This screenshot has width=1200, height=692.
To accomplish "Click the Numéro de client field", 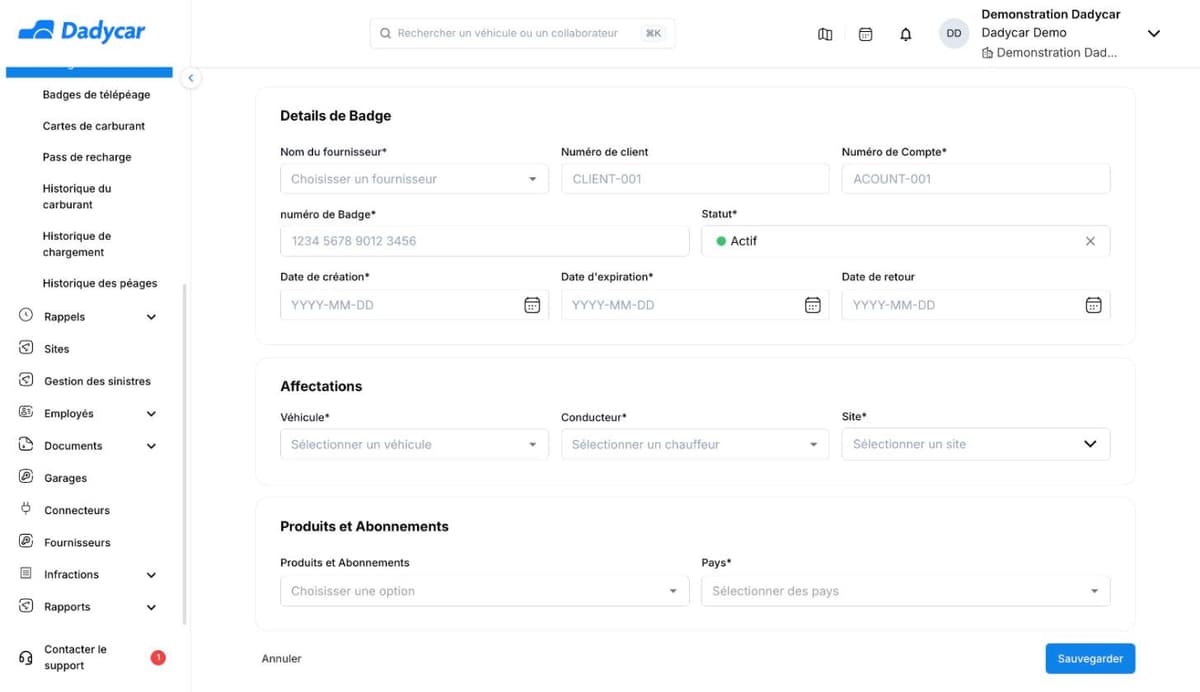I will coord(695,179).
